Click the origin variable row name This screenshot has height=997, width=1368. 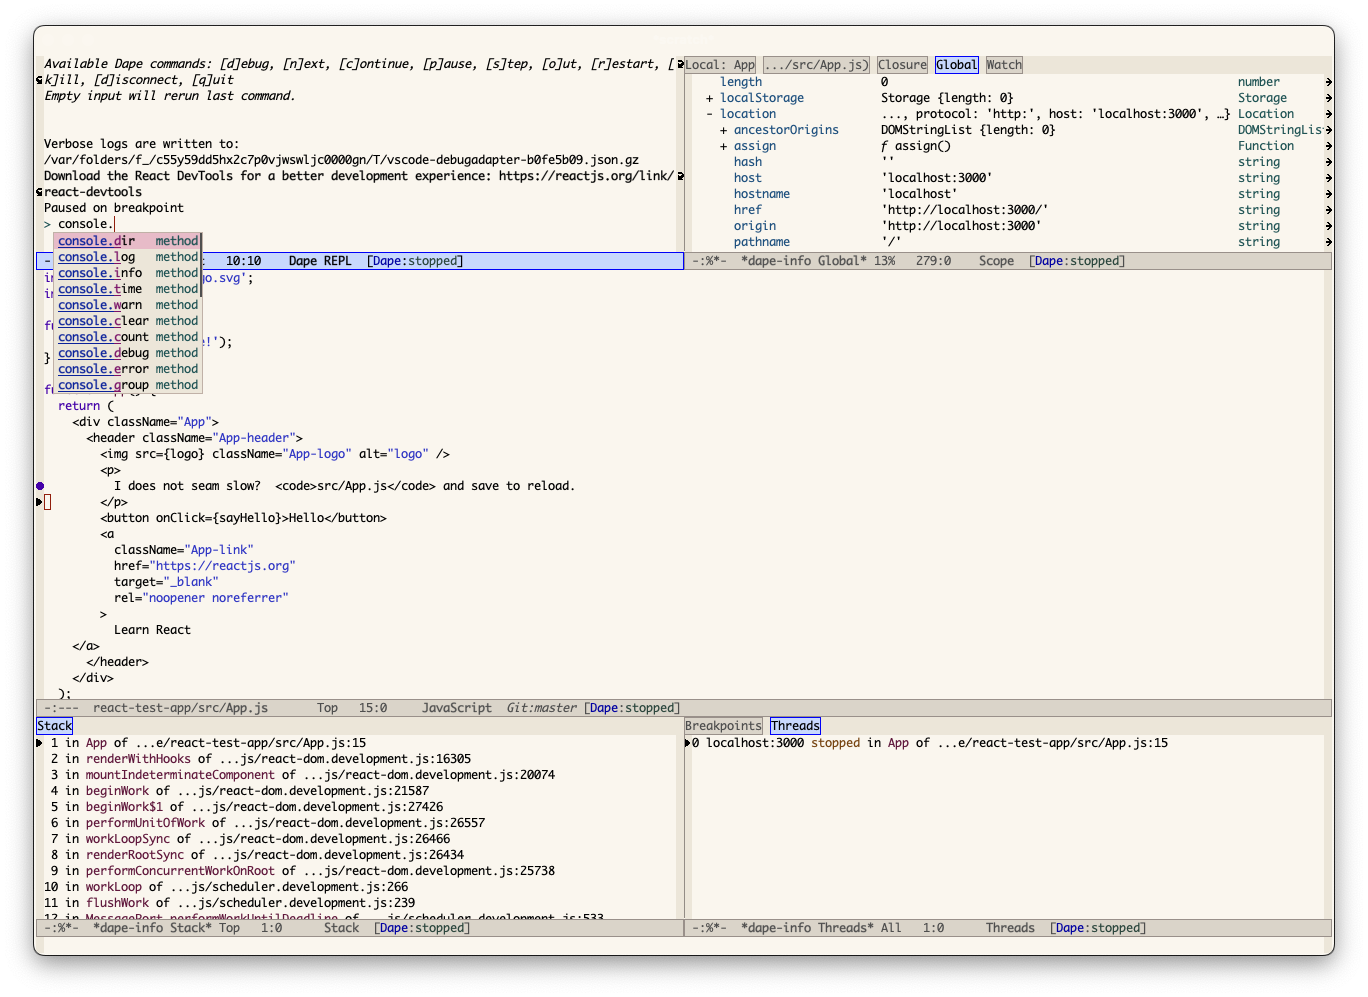754,226
